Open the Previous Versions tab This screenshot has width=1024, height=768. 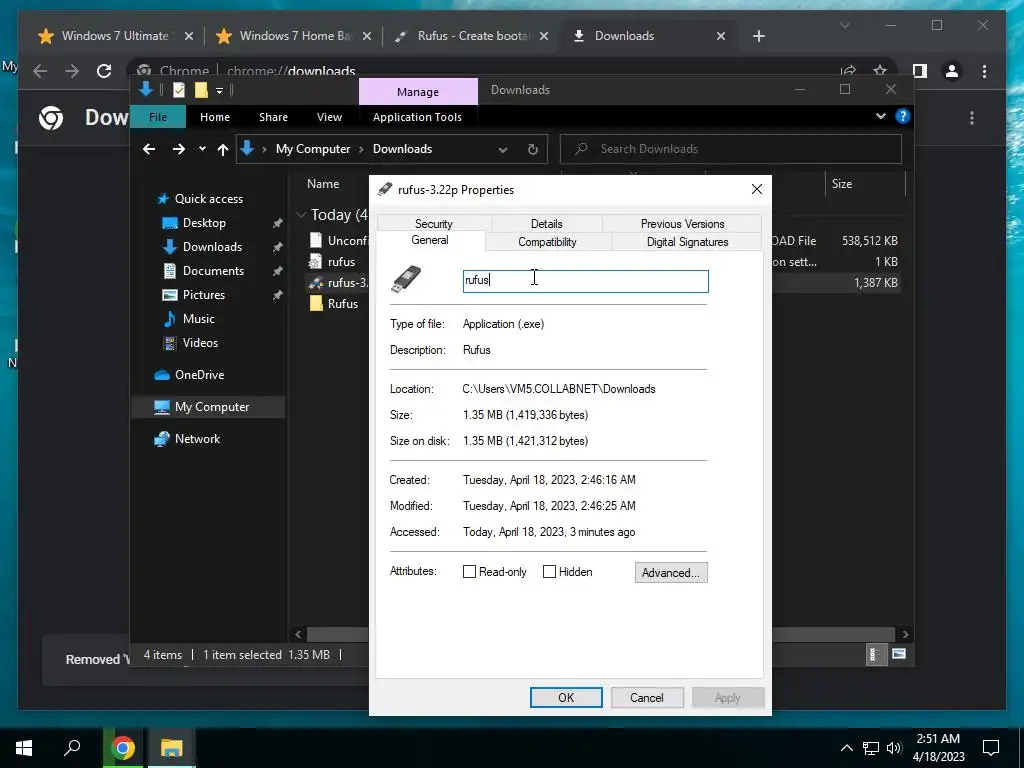(x=682, y=223)
